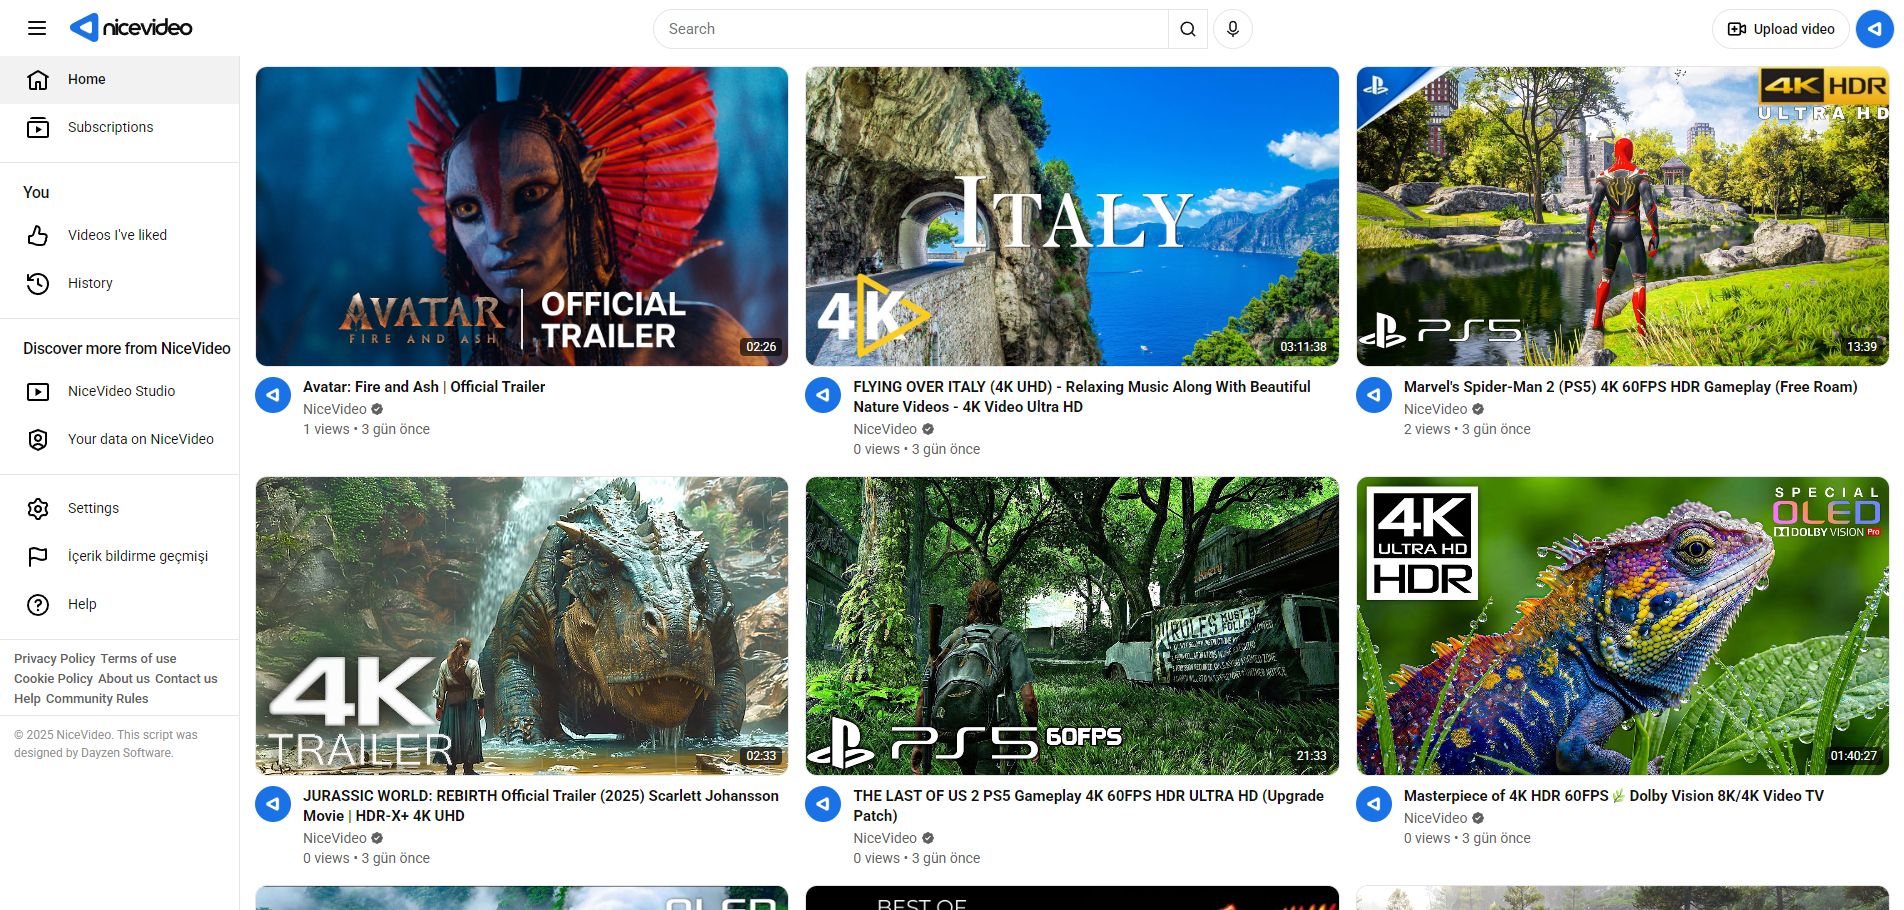Viewport: 1904px width, 910px height.
Task: Open channel avatar beside Flying Over Italy
Action: pyautogui.click(x=823, y=395)
